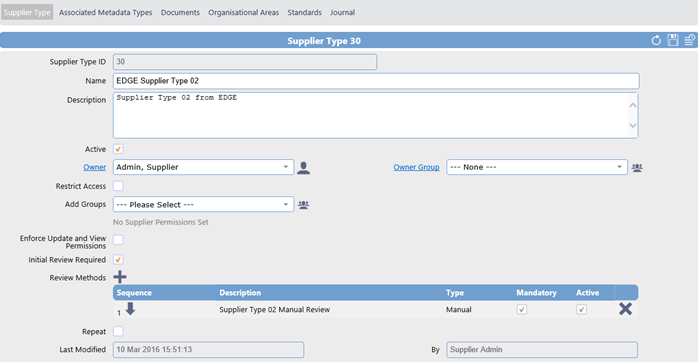This screenshot has width=698, height=362.
Task: Move review sequence 1 down with the arrow
Action: tap(130, 309)
